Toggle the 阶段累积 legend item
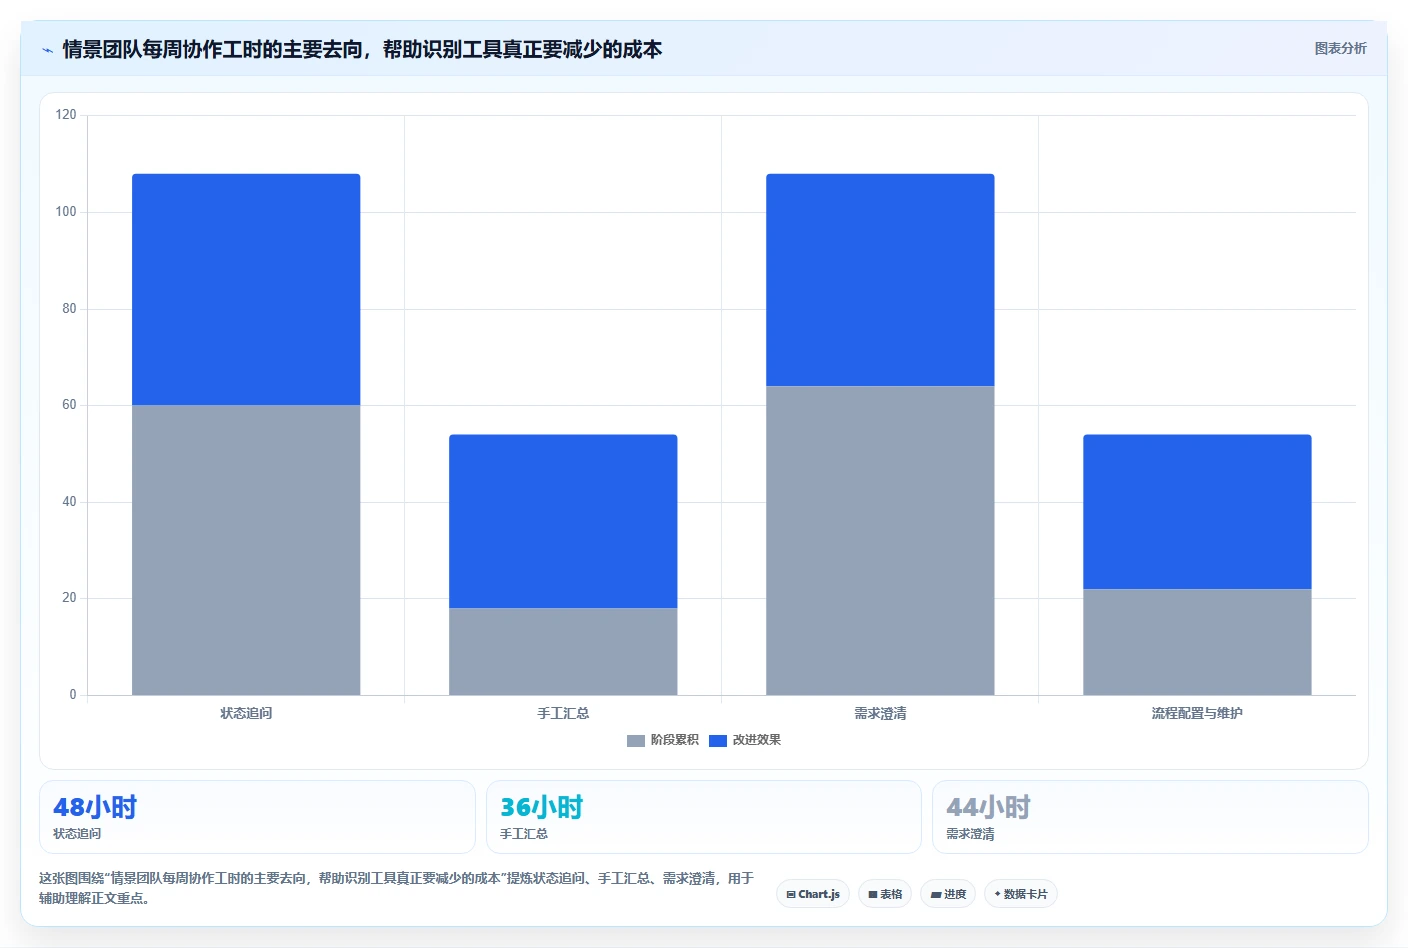Viewport: 1408px width, 948px height. click(x=662, y=740)
